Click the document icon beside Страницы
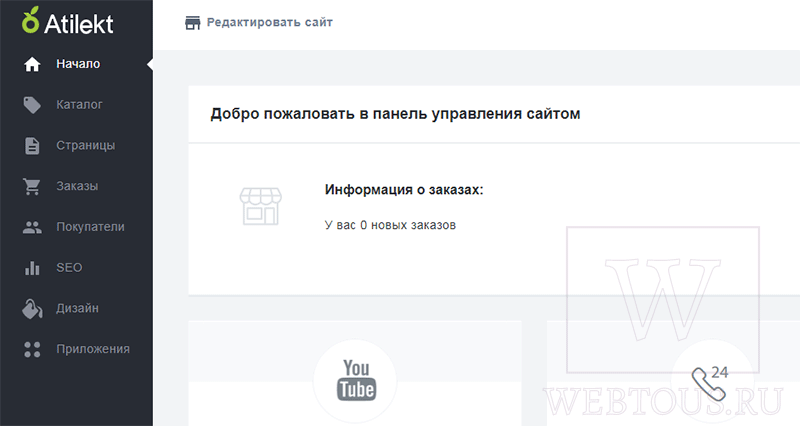Viewport: 800px width, 426px height. [32, 146]
